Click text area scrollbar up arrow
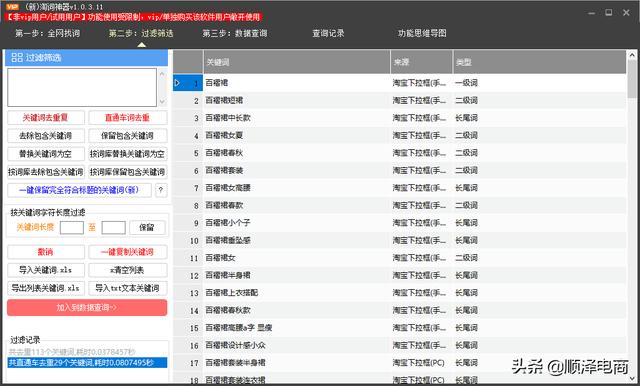The image size is (640, 386). tap(162, 74)
